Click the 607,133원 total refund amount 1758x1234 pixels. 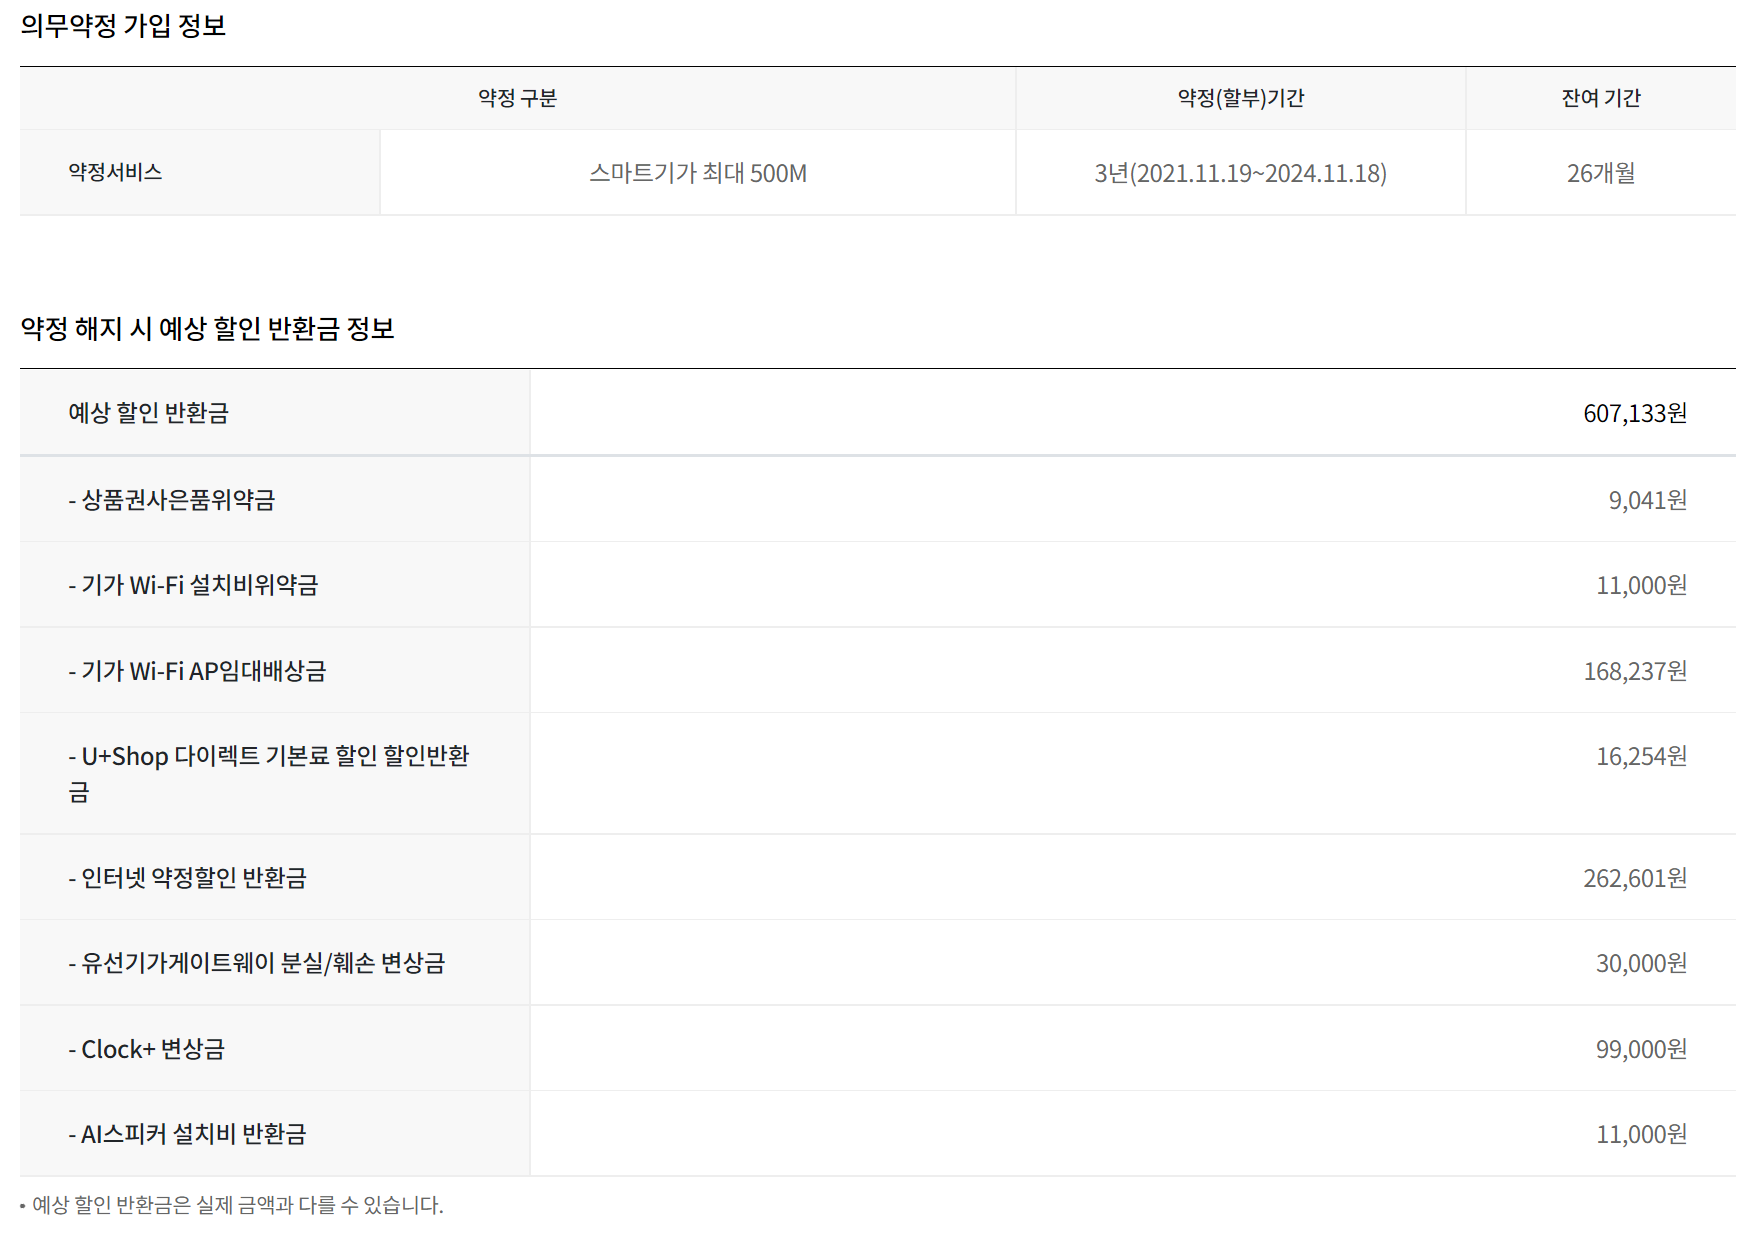(x=1634, y=413)
